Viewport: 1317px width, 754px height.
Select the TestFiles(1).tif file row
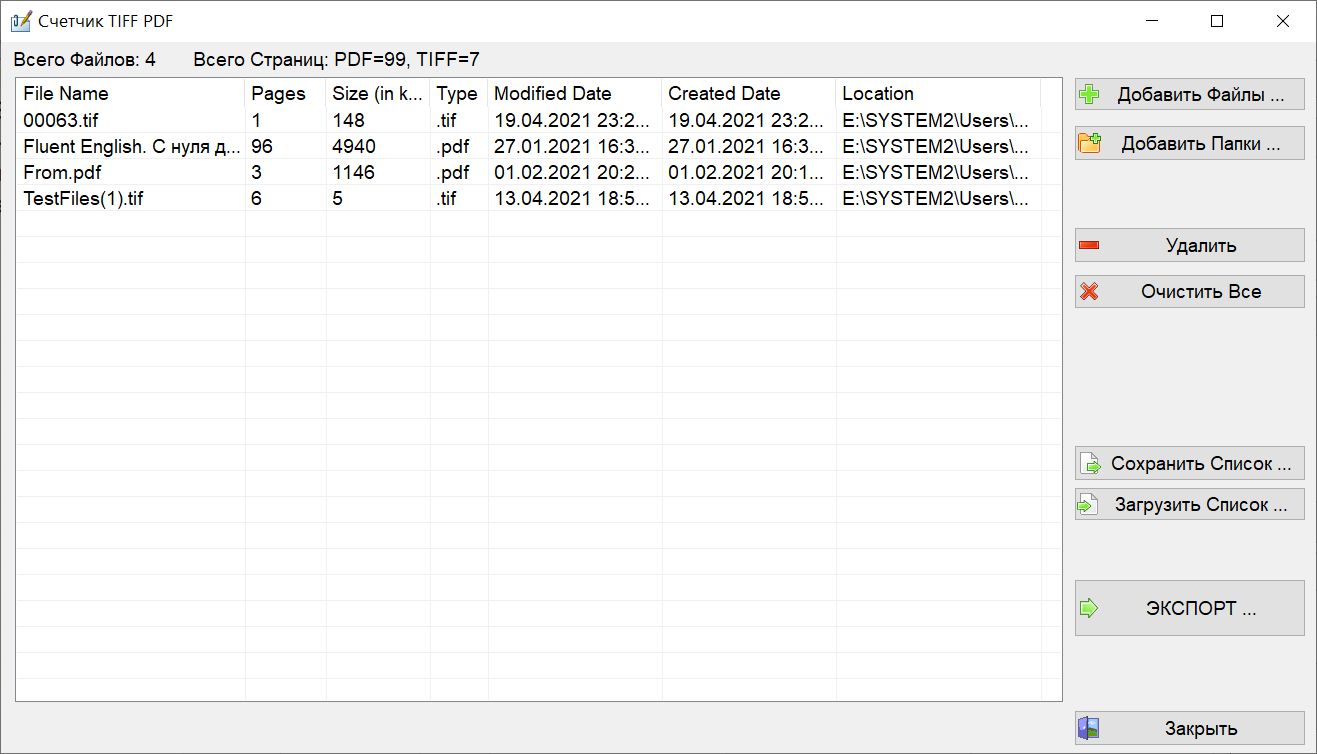pos(539,198)
